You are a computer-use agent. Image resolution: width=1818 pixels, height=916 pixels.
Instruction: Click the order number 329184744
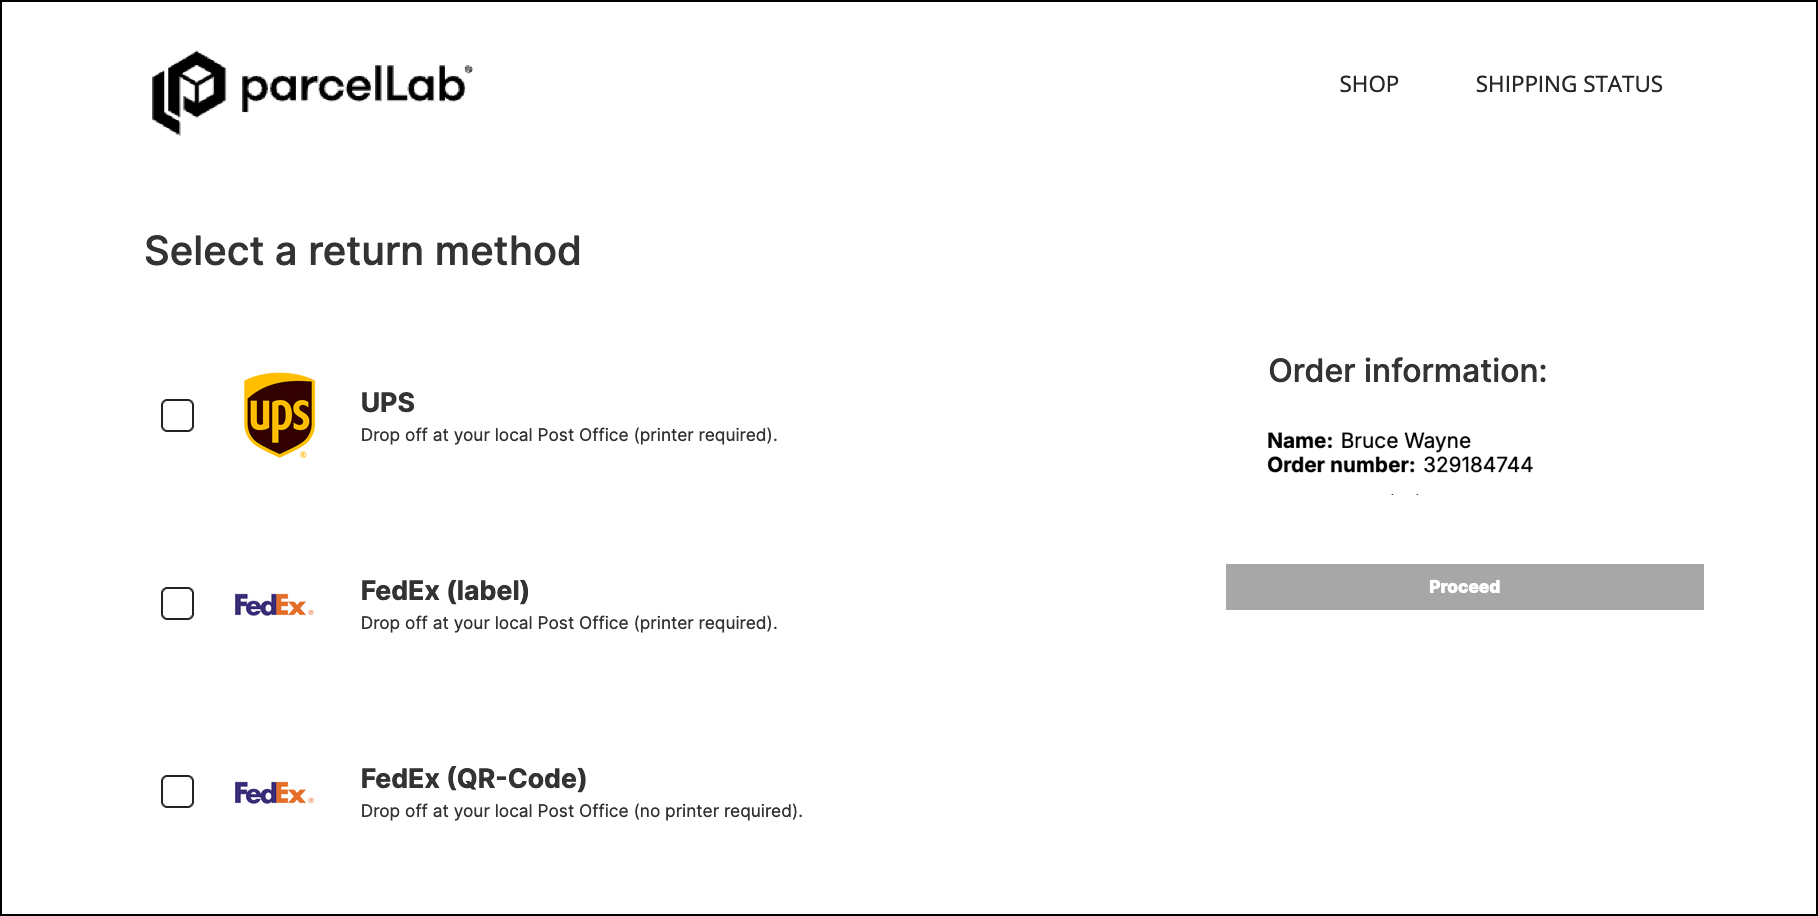click(1477, 465)
